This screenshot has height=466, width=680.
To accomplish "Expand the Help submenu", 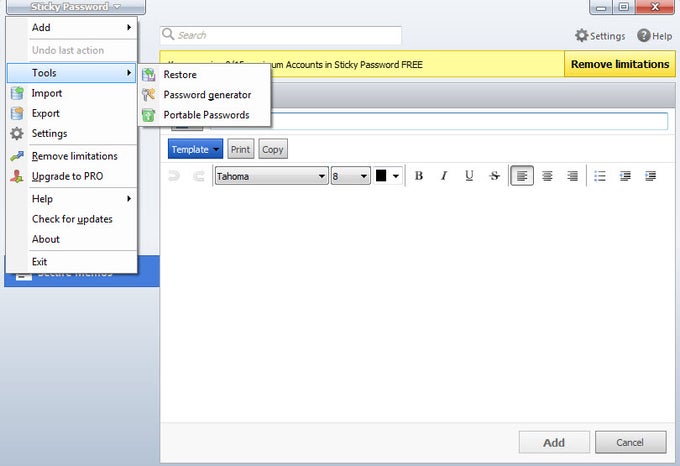I will point(72,199).
